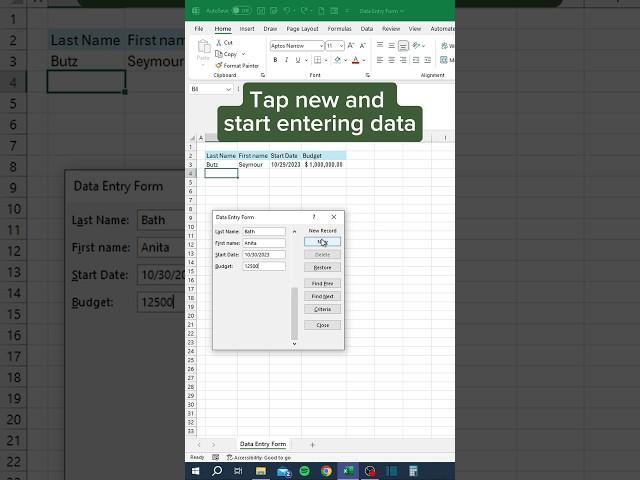The height and width of the screenshot is (480, 640).
Task: Click the Save icon beside AutoSave
Action: point(261,11)
